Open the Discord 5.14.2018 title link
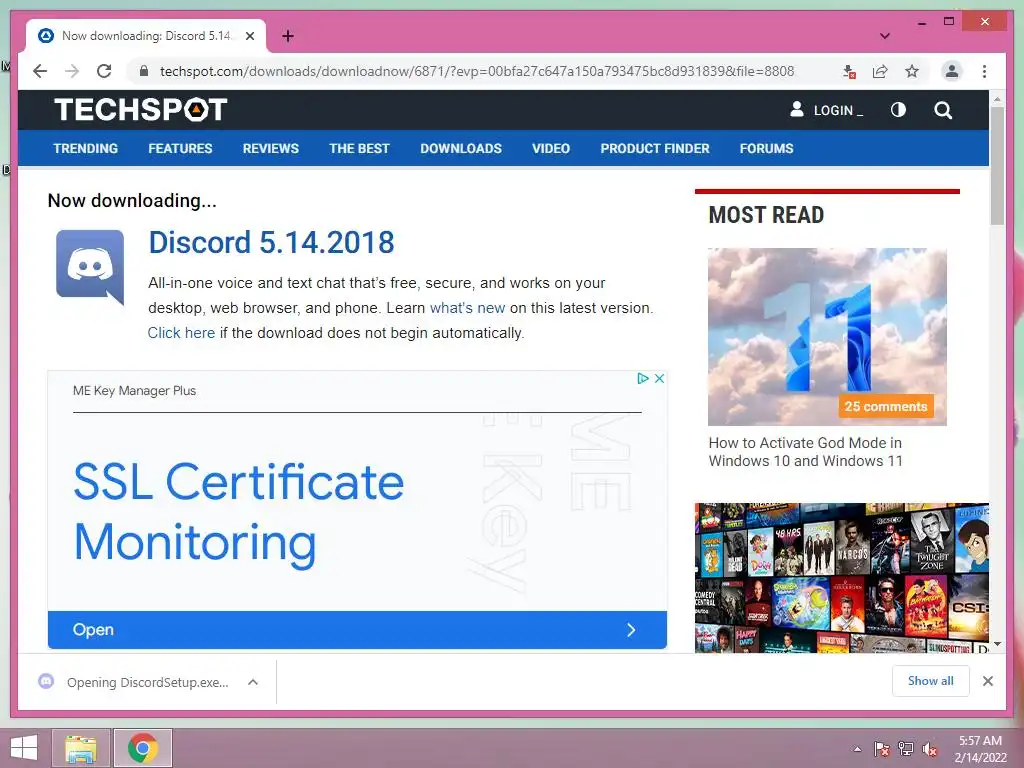 tap(272, 242)
